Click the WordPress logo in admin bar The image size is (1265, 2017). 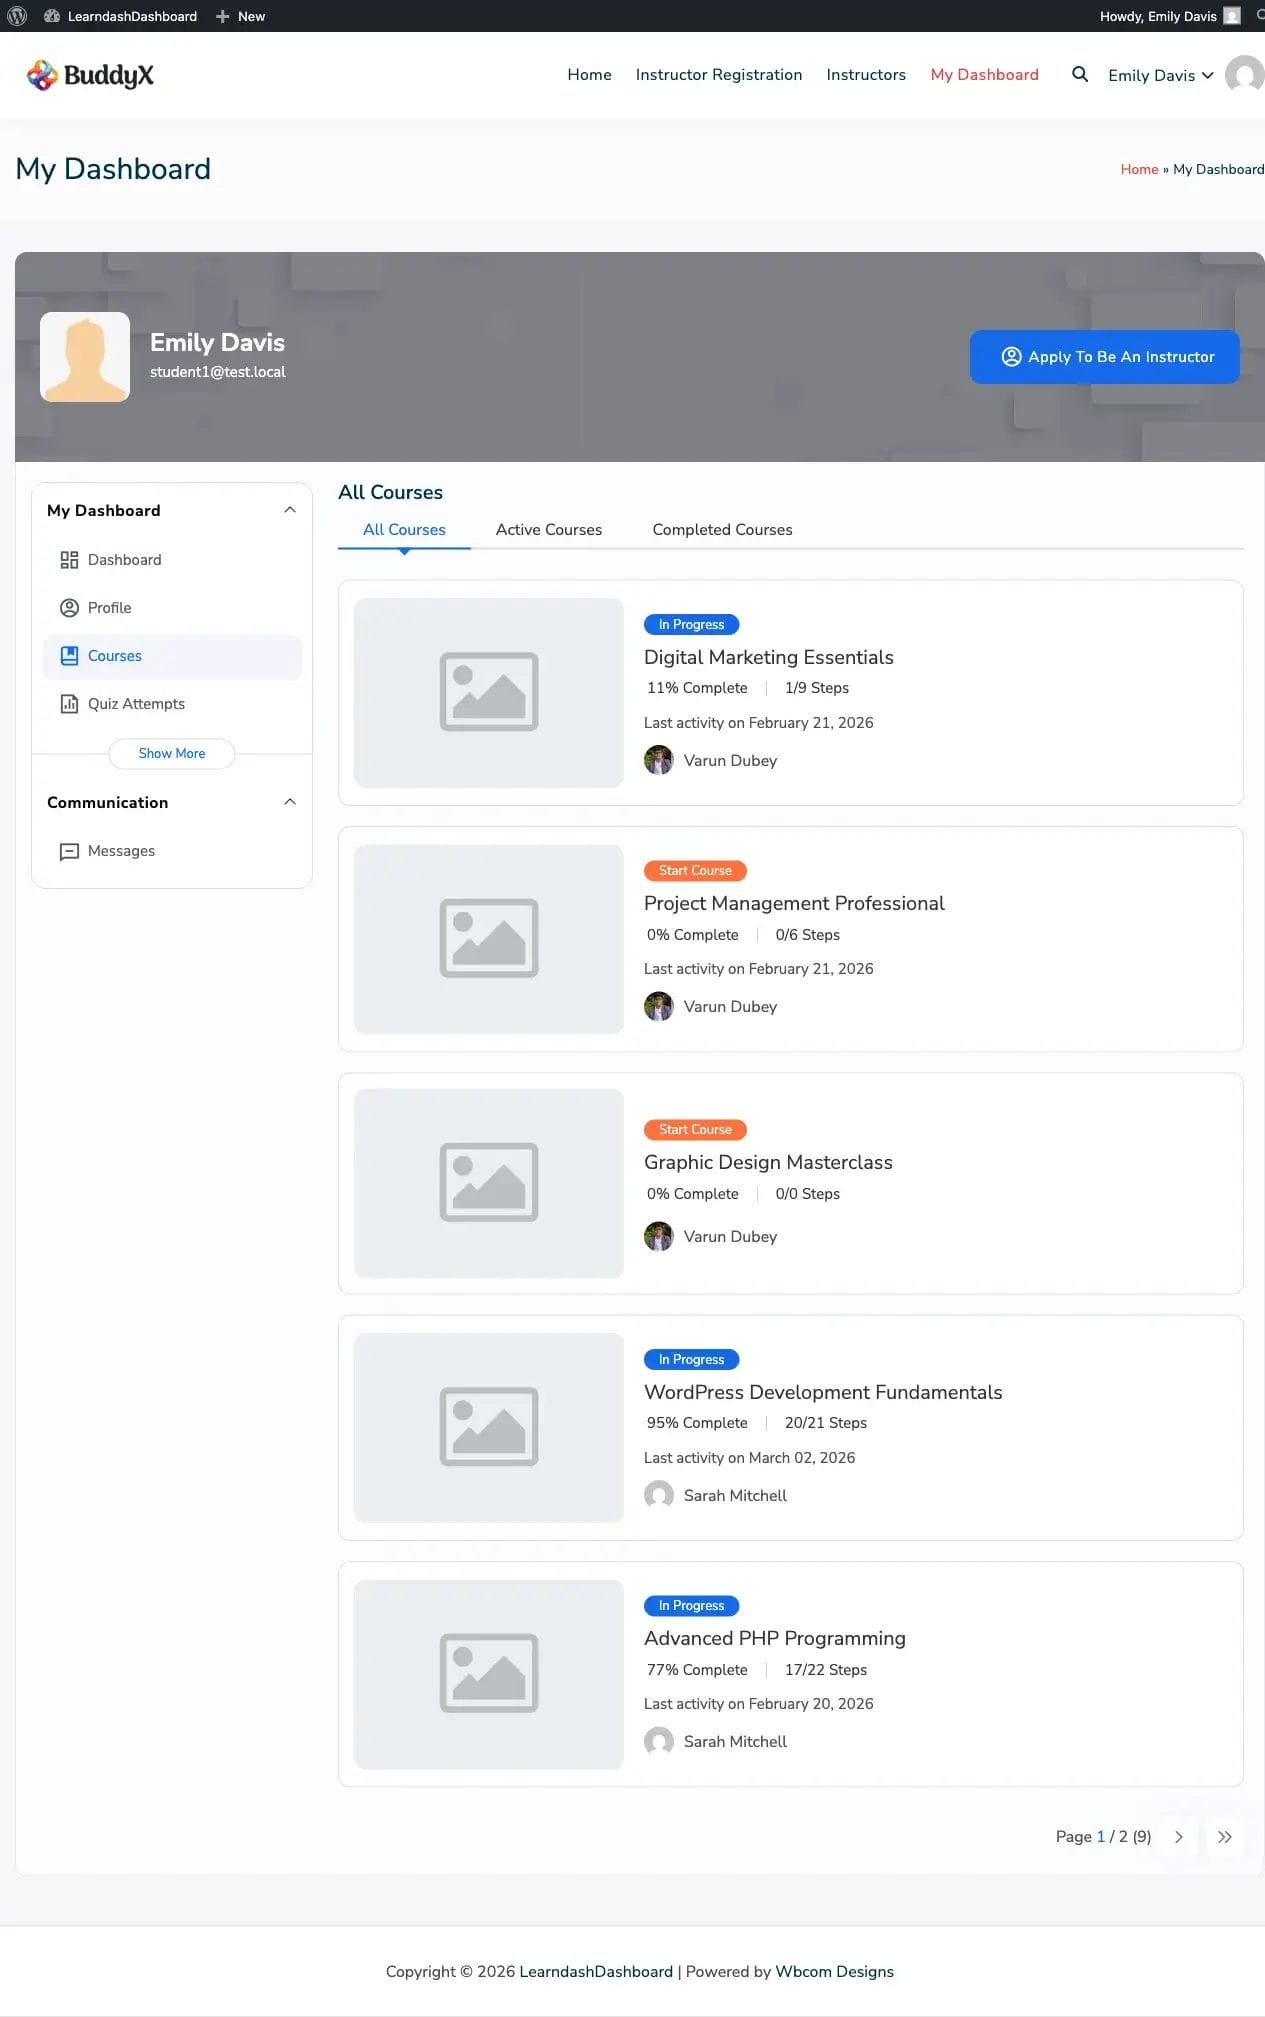[17, 16]
